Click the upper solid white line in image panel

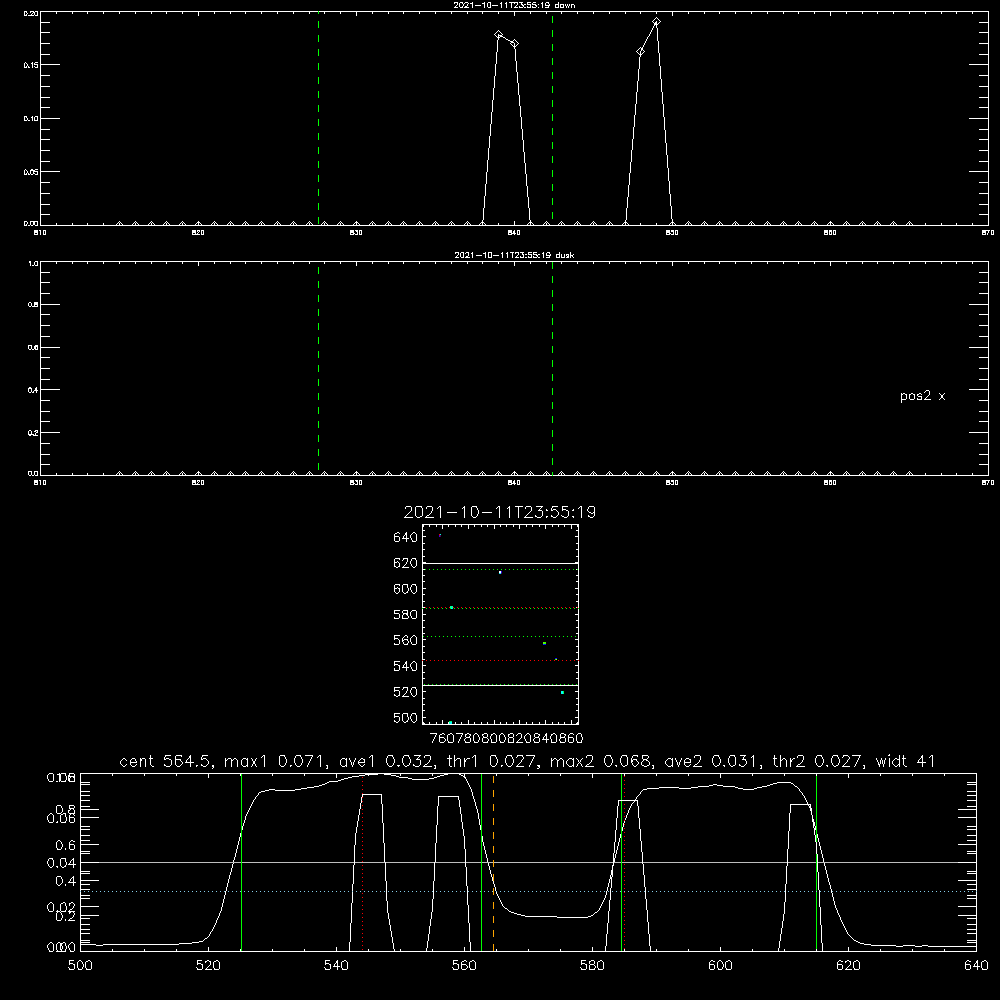click(x=500, y=563)
